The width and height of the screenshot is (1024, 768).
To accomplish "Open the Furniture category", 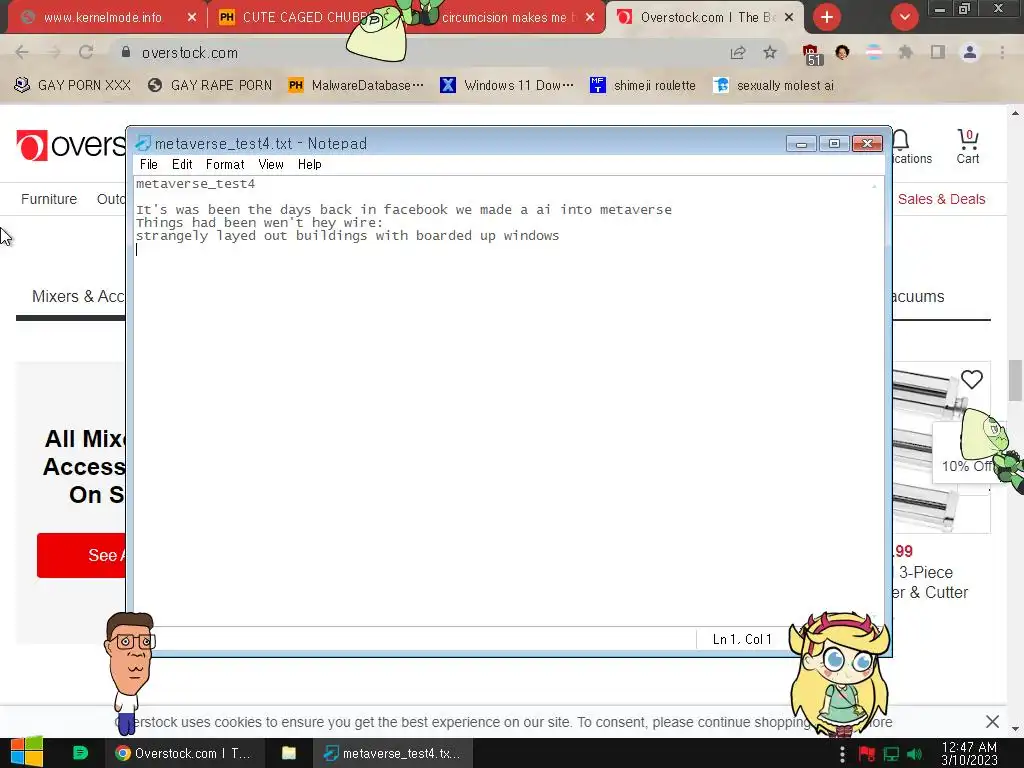I will coord(49,199).
